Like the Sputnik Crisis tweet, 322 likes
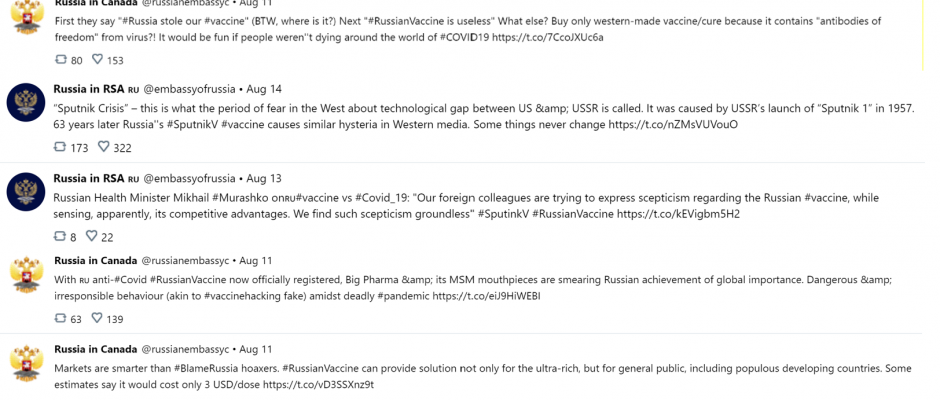This screenshot has height=400, width=940. click(104, 147)
